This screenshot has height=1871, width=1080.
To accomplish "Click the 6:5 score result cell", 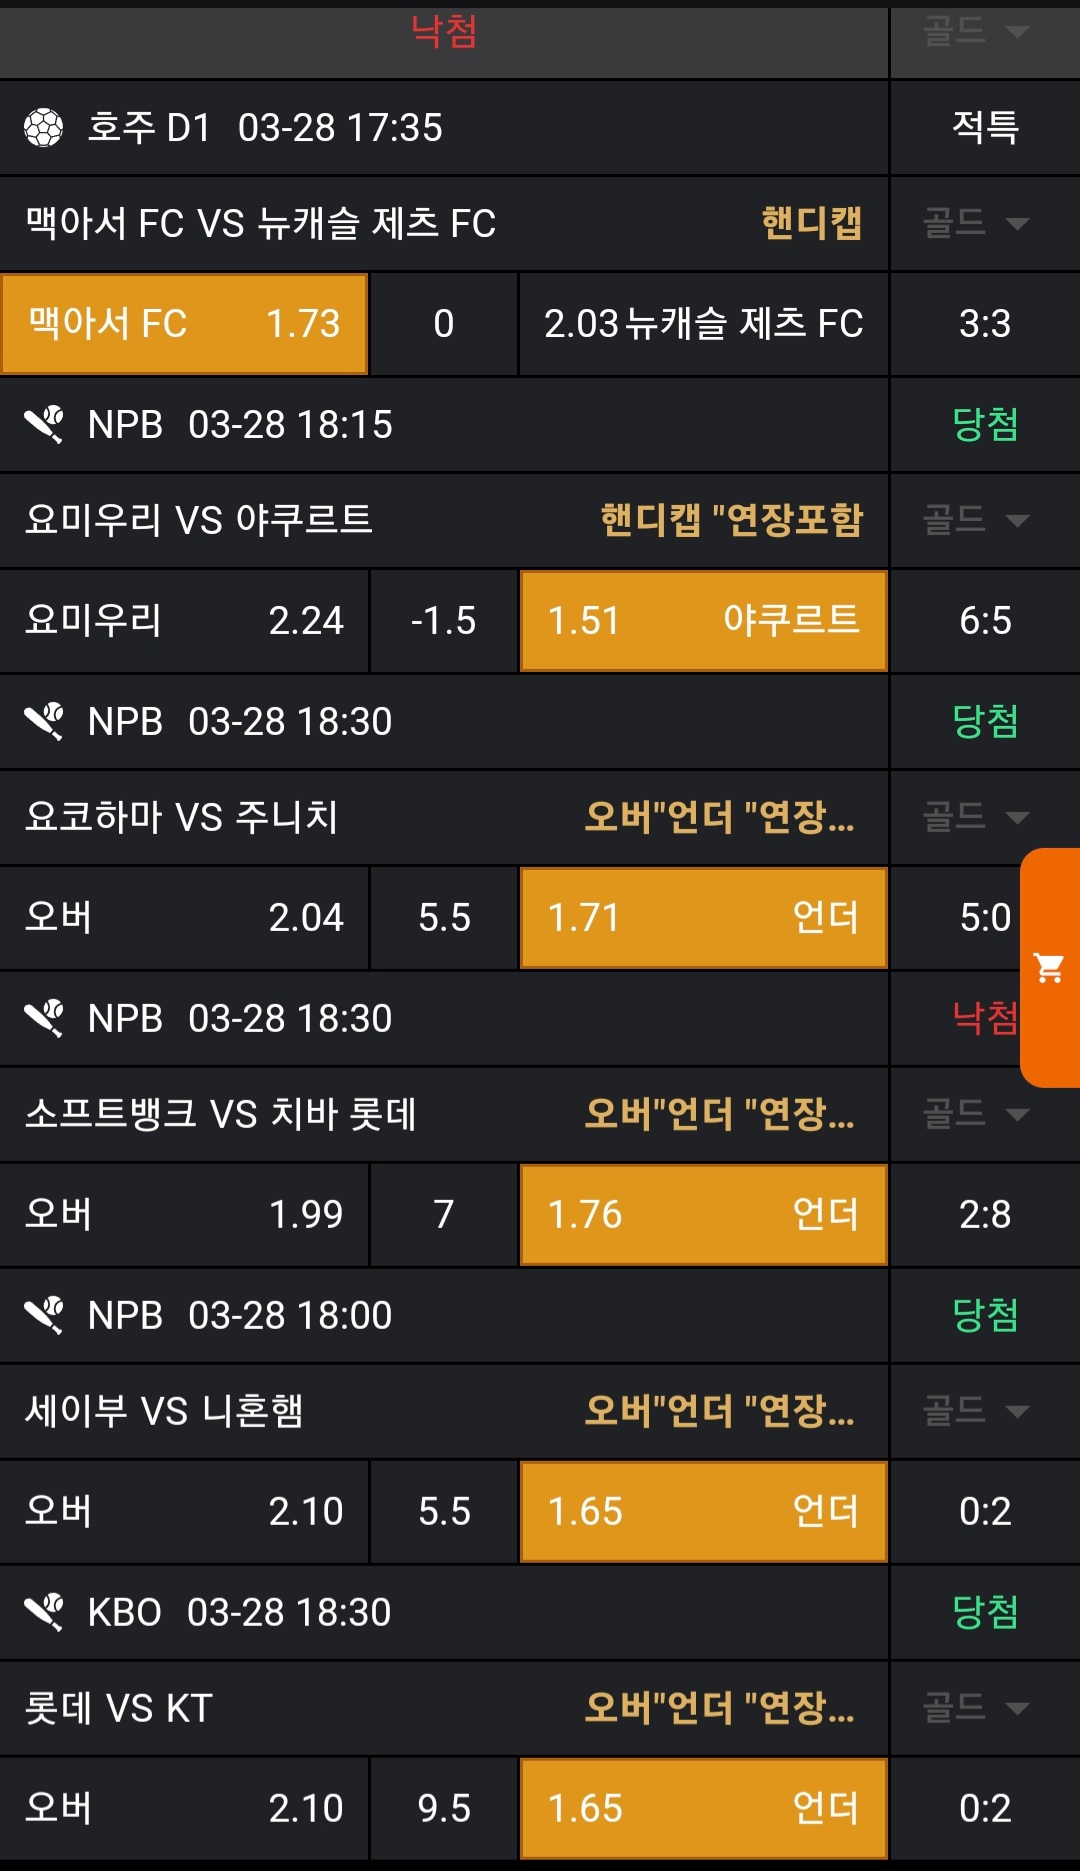I will coord(985,621).
